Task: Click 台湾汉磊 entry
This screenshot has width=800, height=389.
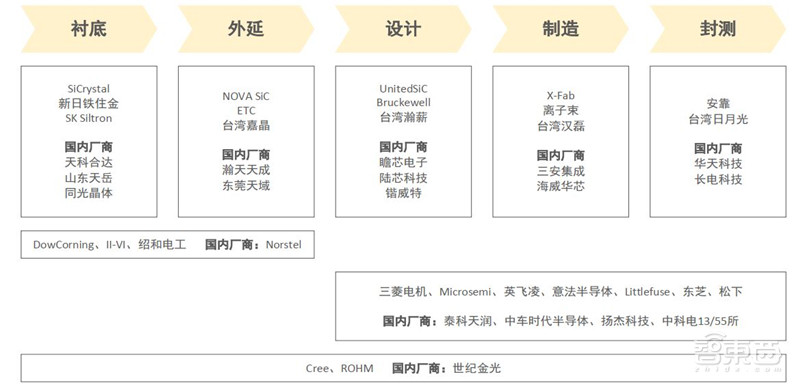Action: pyautogui.click(x=560, y=126)
